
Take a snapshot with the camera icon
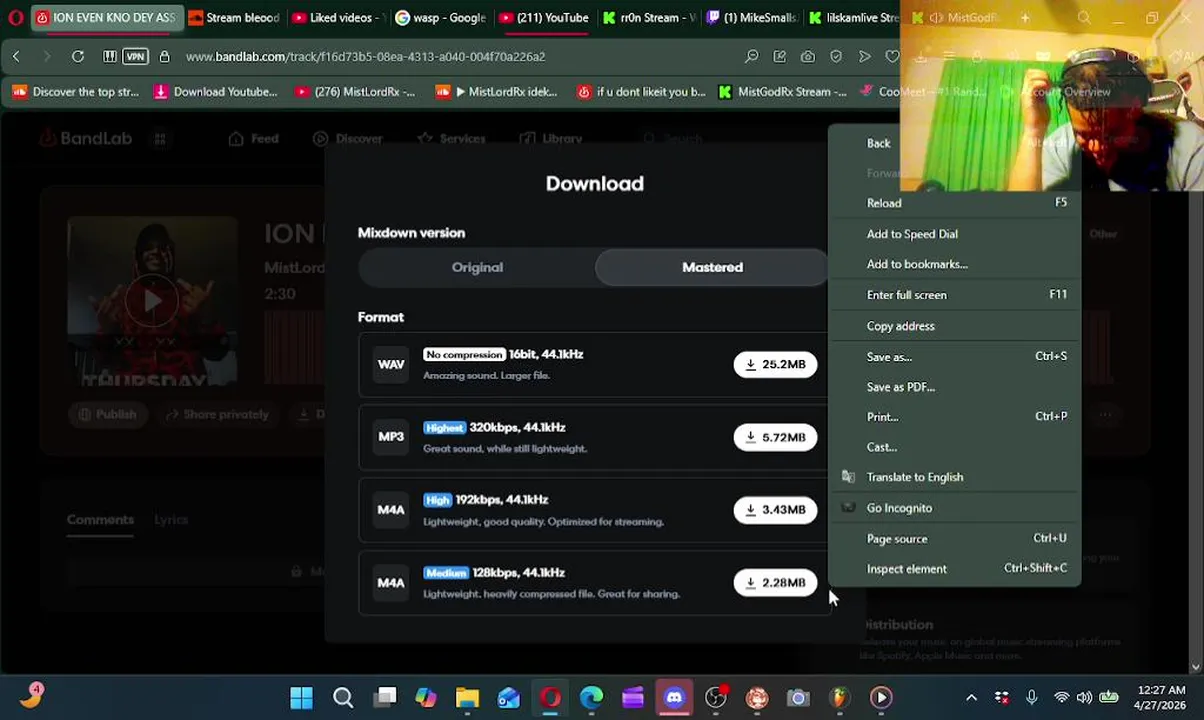coord(807,57)
